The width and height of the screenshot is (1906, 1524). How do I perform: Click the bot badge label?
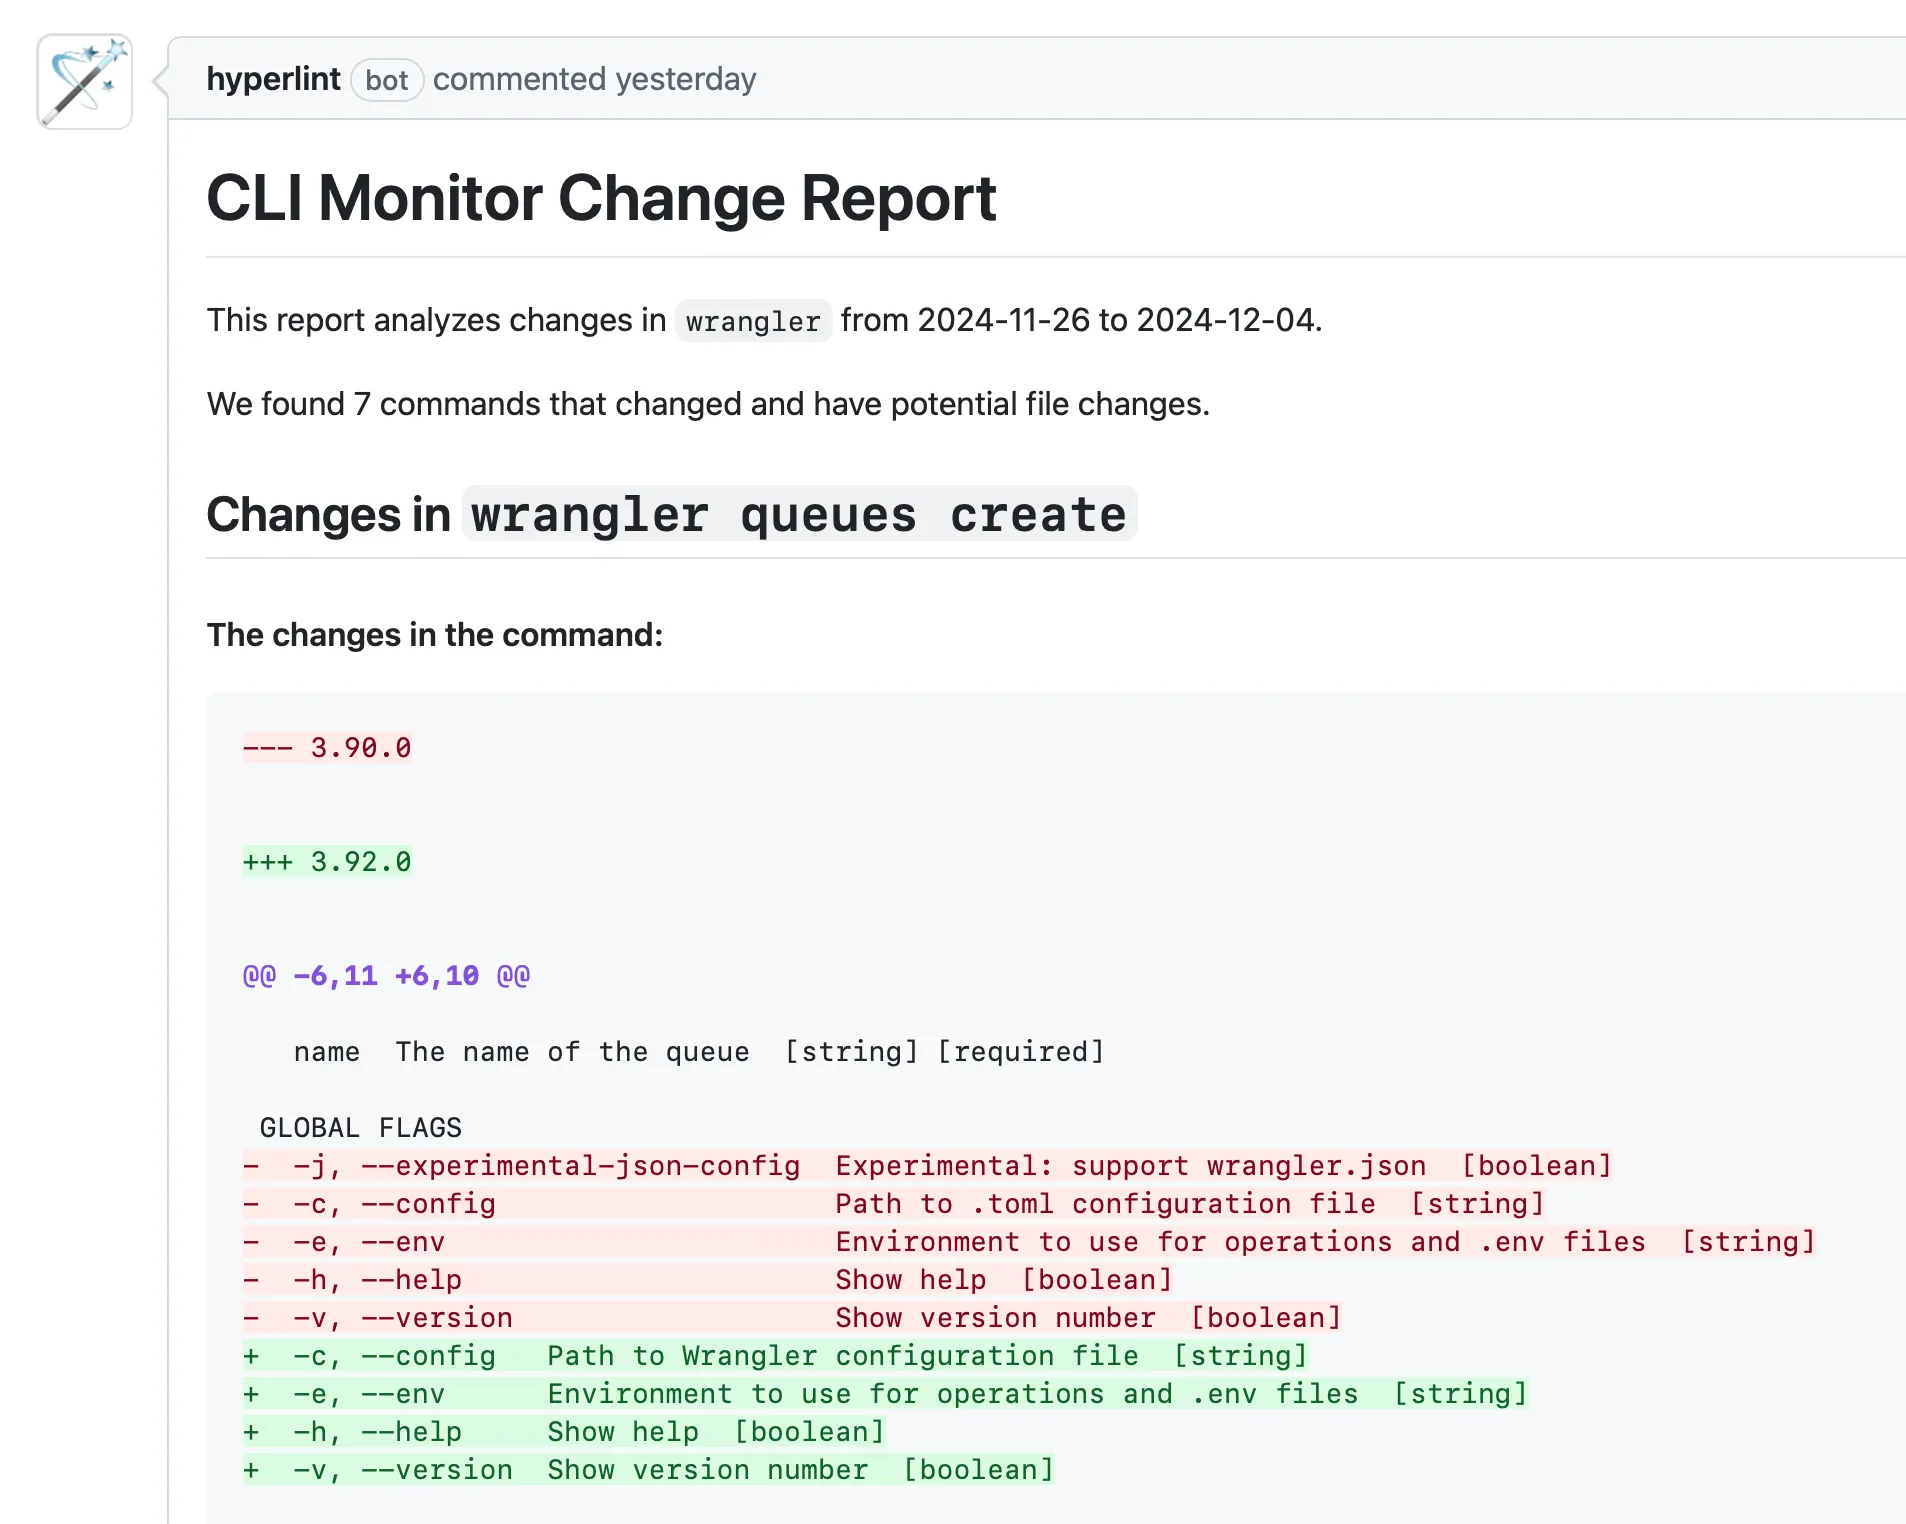[x=387, y=80]
